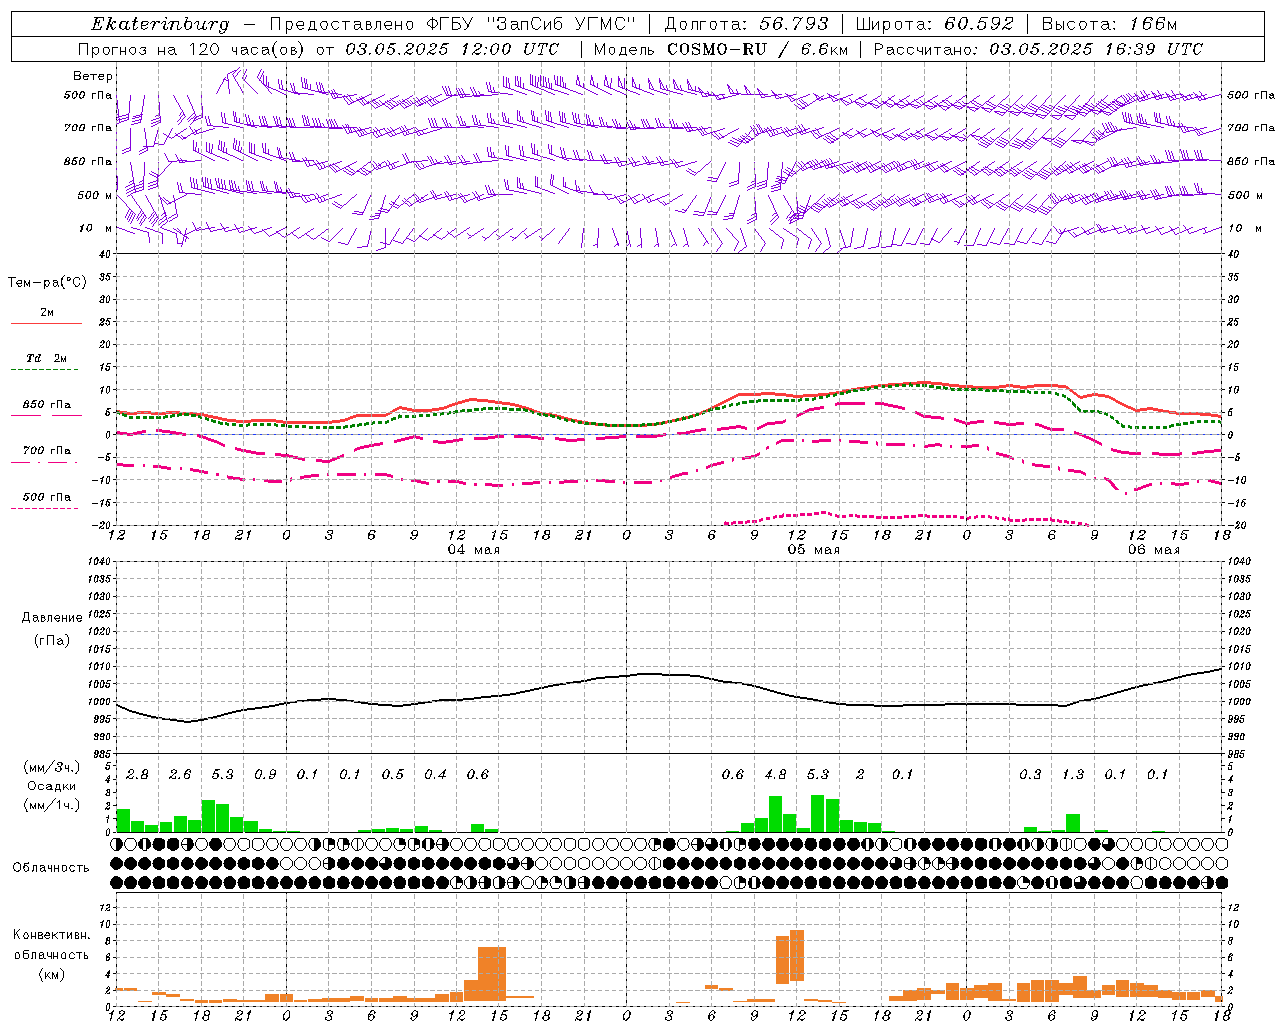This screenshot has width=1280, height=1024.
Task: Click the '(км)' unit label
Action: pos(52,974)
